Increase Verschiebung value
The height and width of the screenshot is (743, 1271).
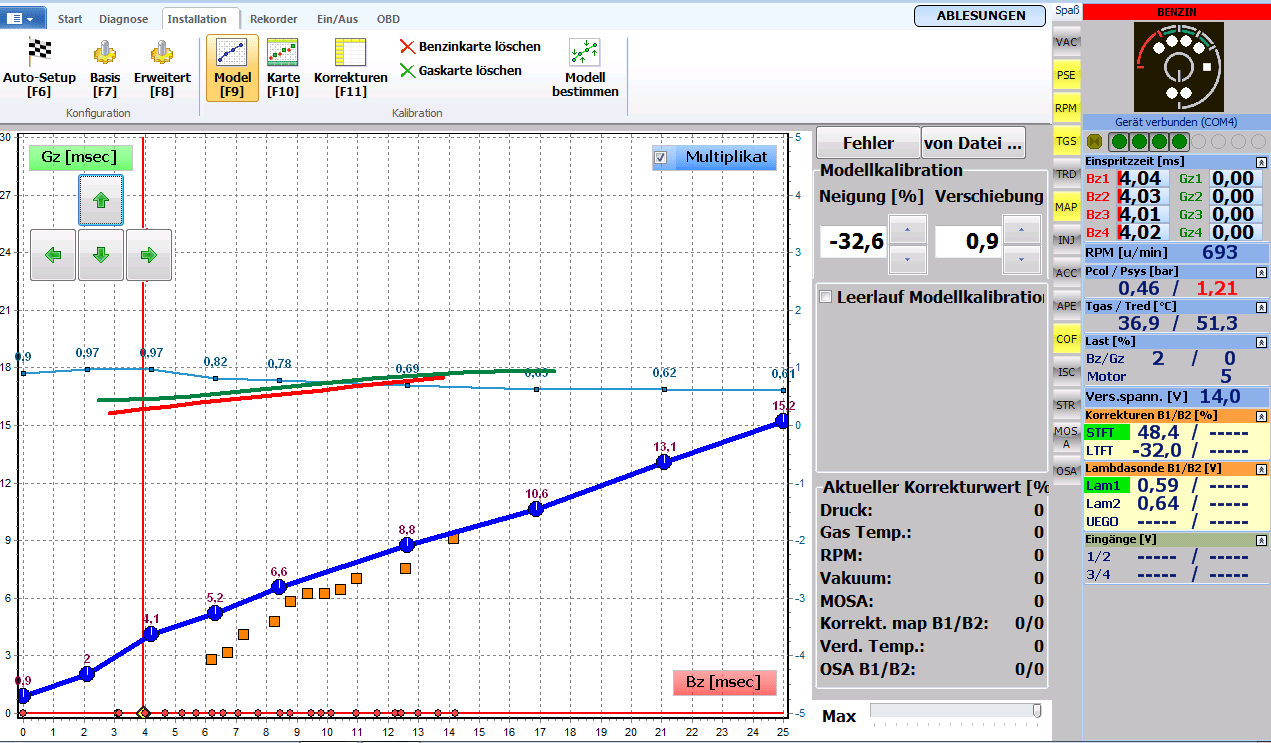[1021, 228]
